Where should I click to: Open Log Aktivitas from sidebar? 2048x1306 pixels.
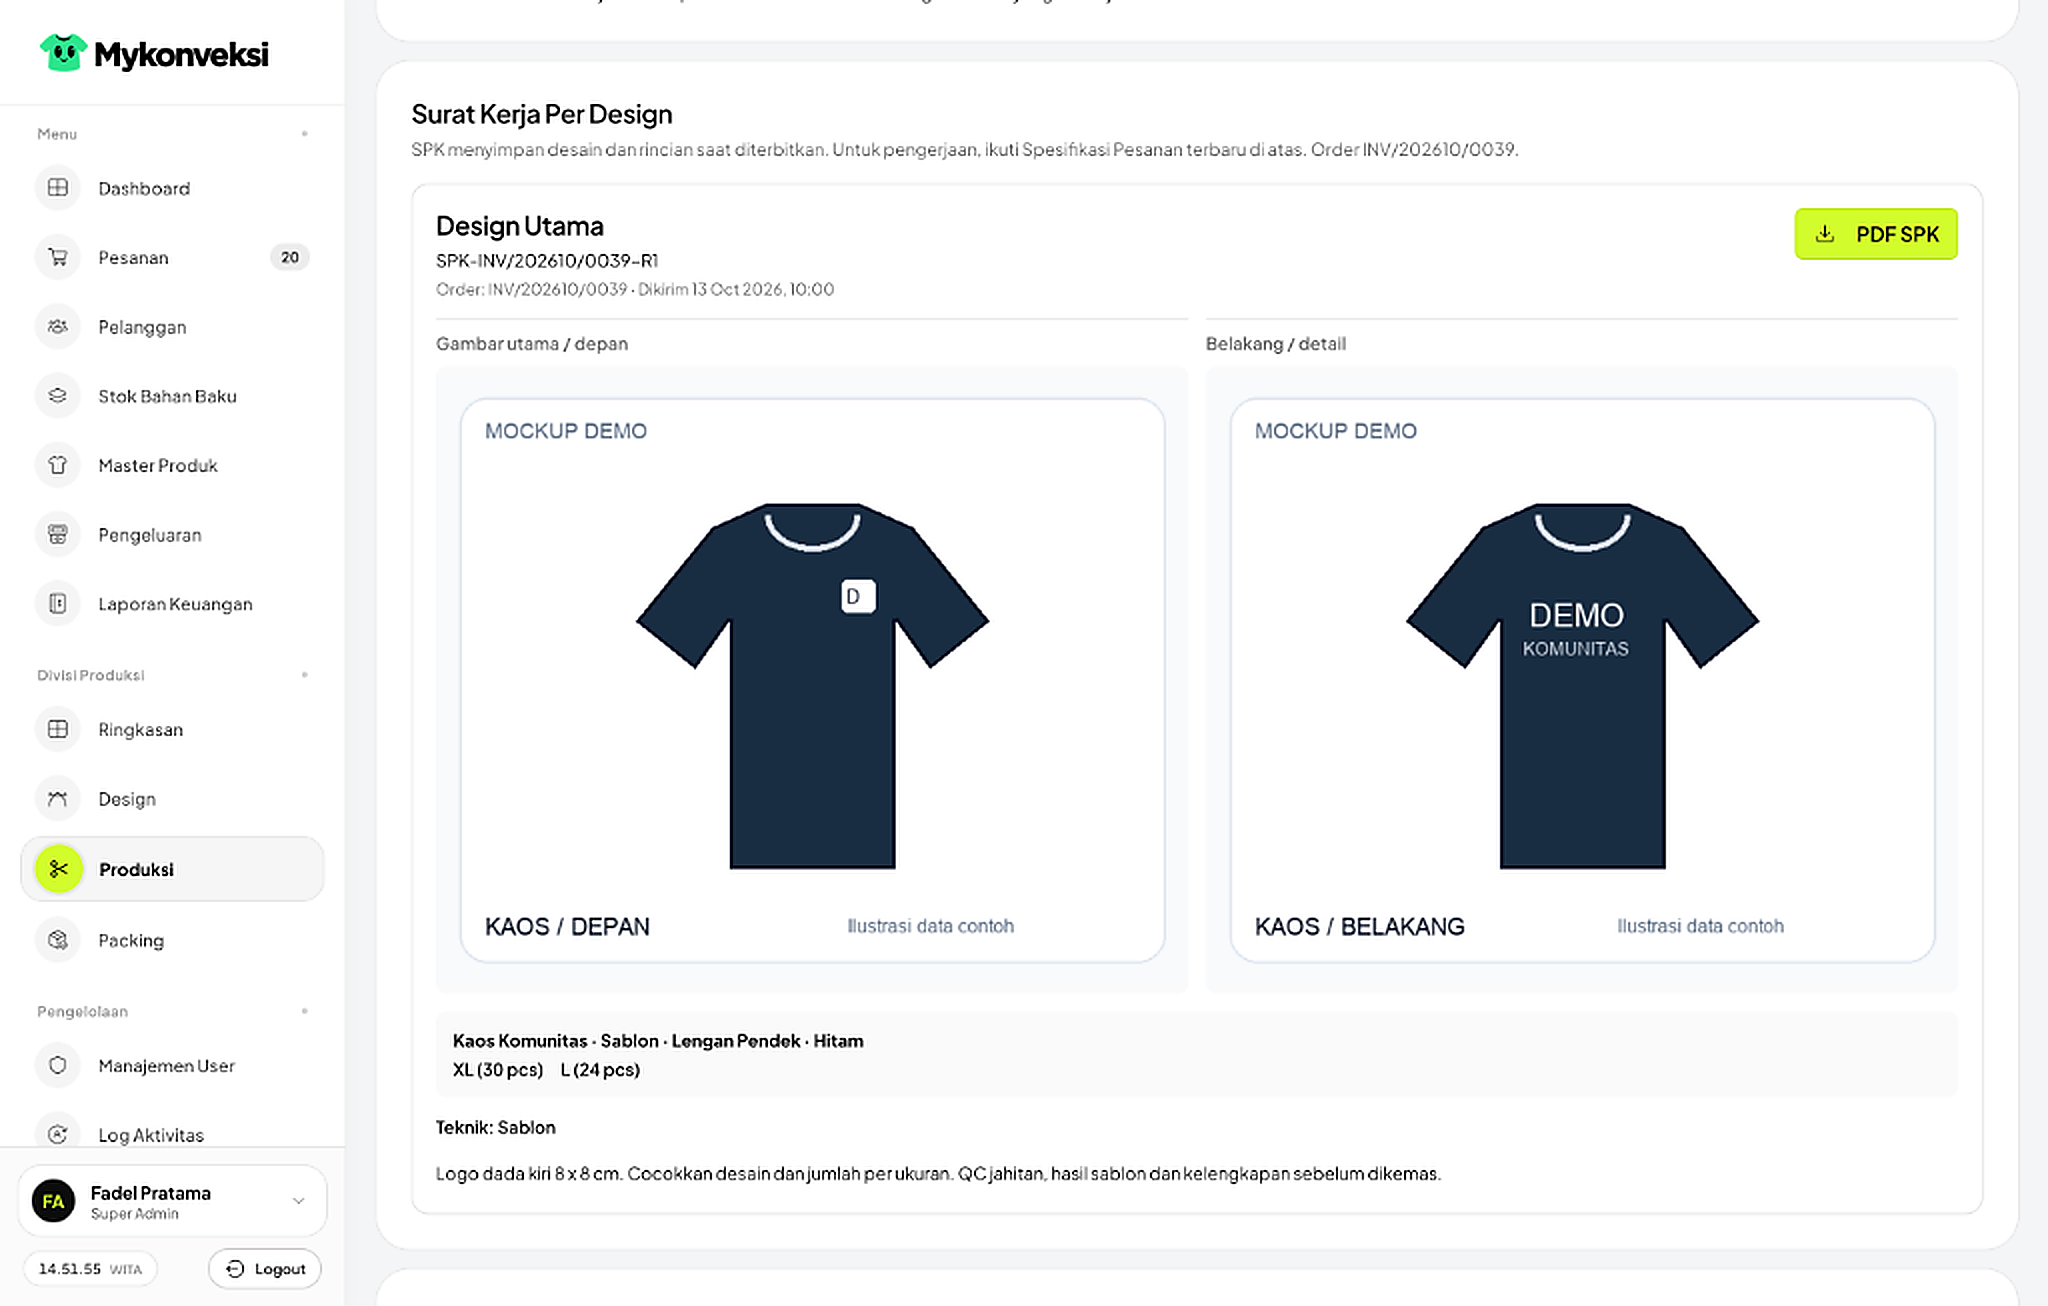[172, 1134]
